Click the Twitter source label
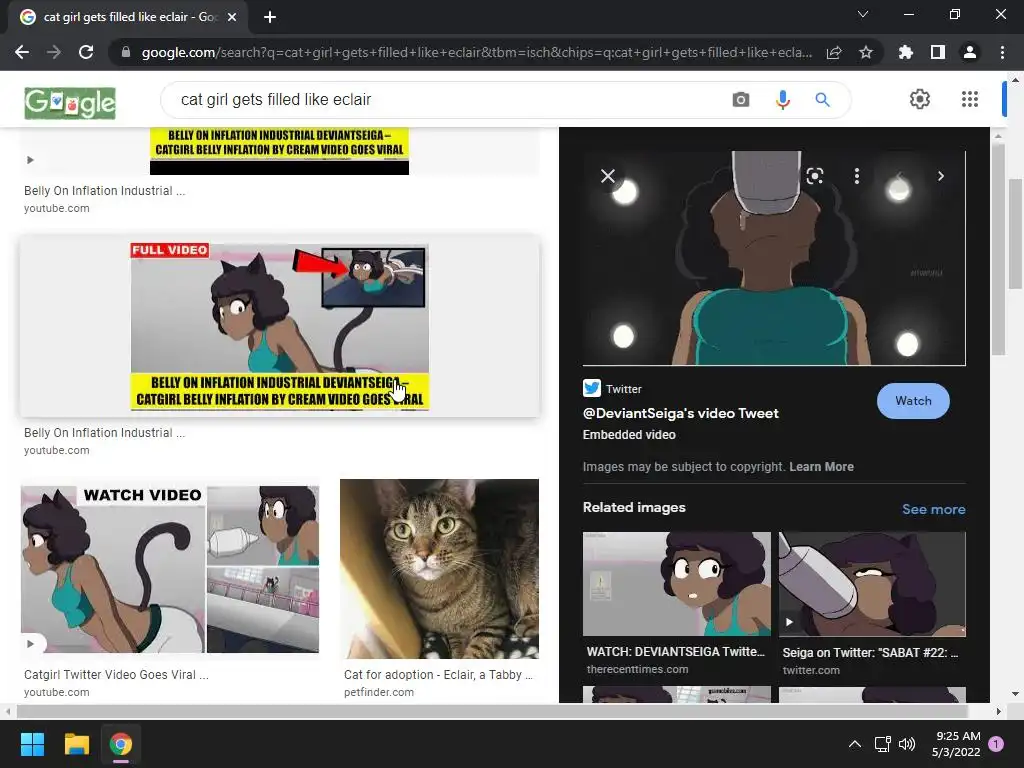 pyautogui.click(x=623, y=389)
